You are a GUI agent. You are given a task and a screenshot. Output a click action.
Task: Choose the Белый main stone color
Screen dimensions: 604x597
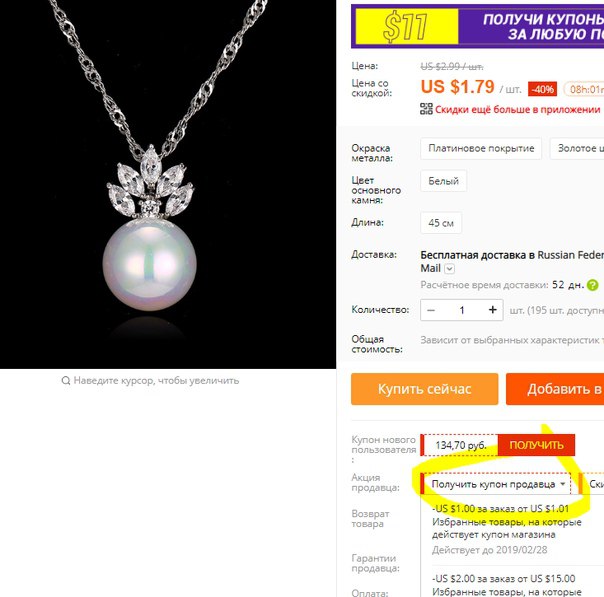443,181
